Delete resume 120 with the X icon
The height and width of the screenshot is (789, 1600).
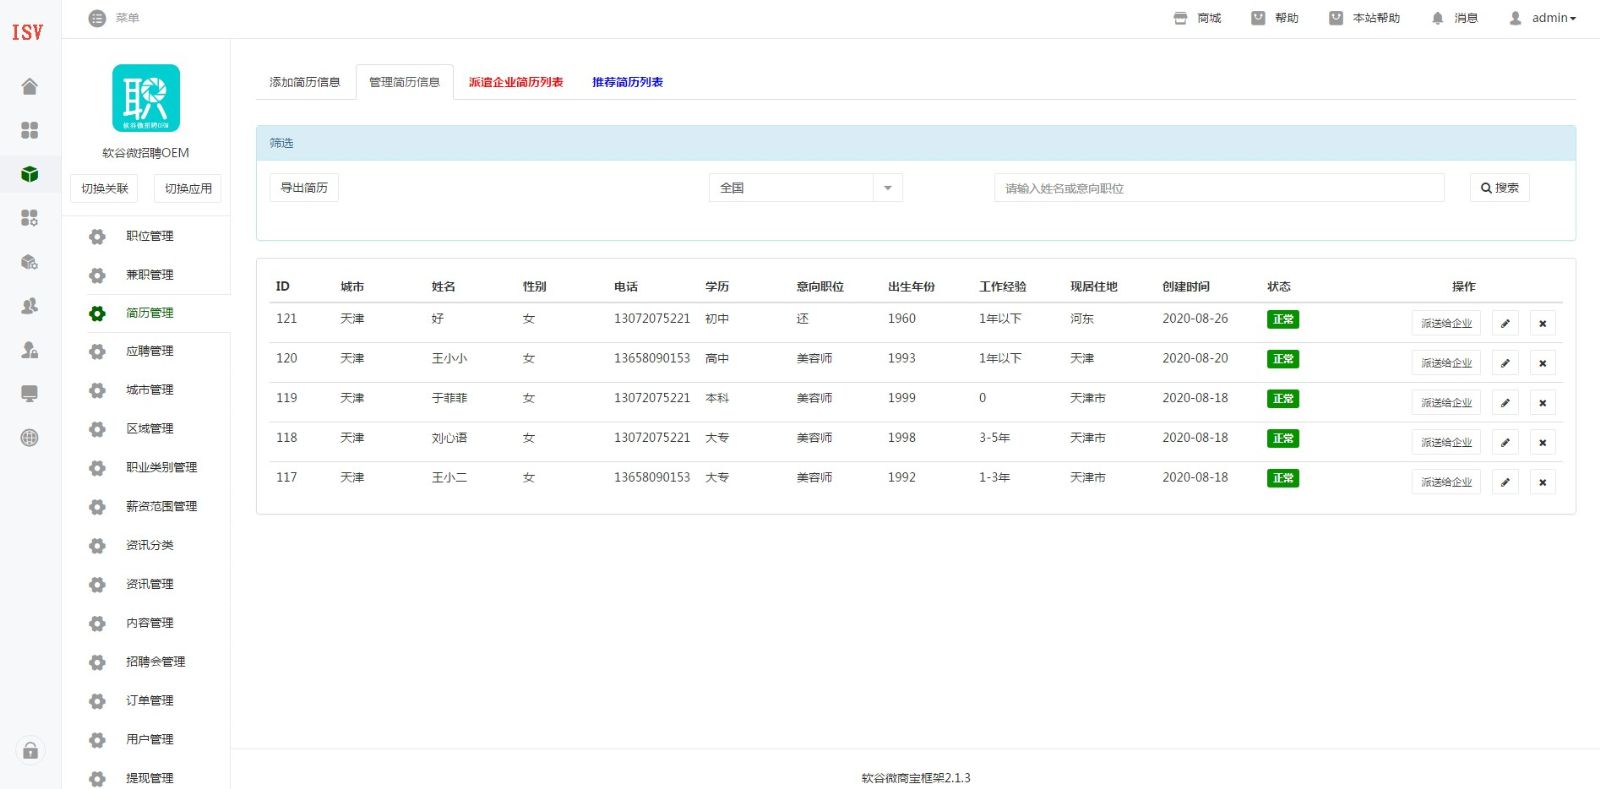click(1543, 363)
